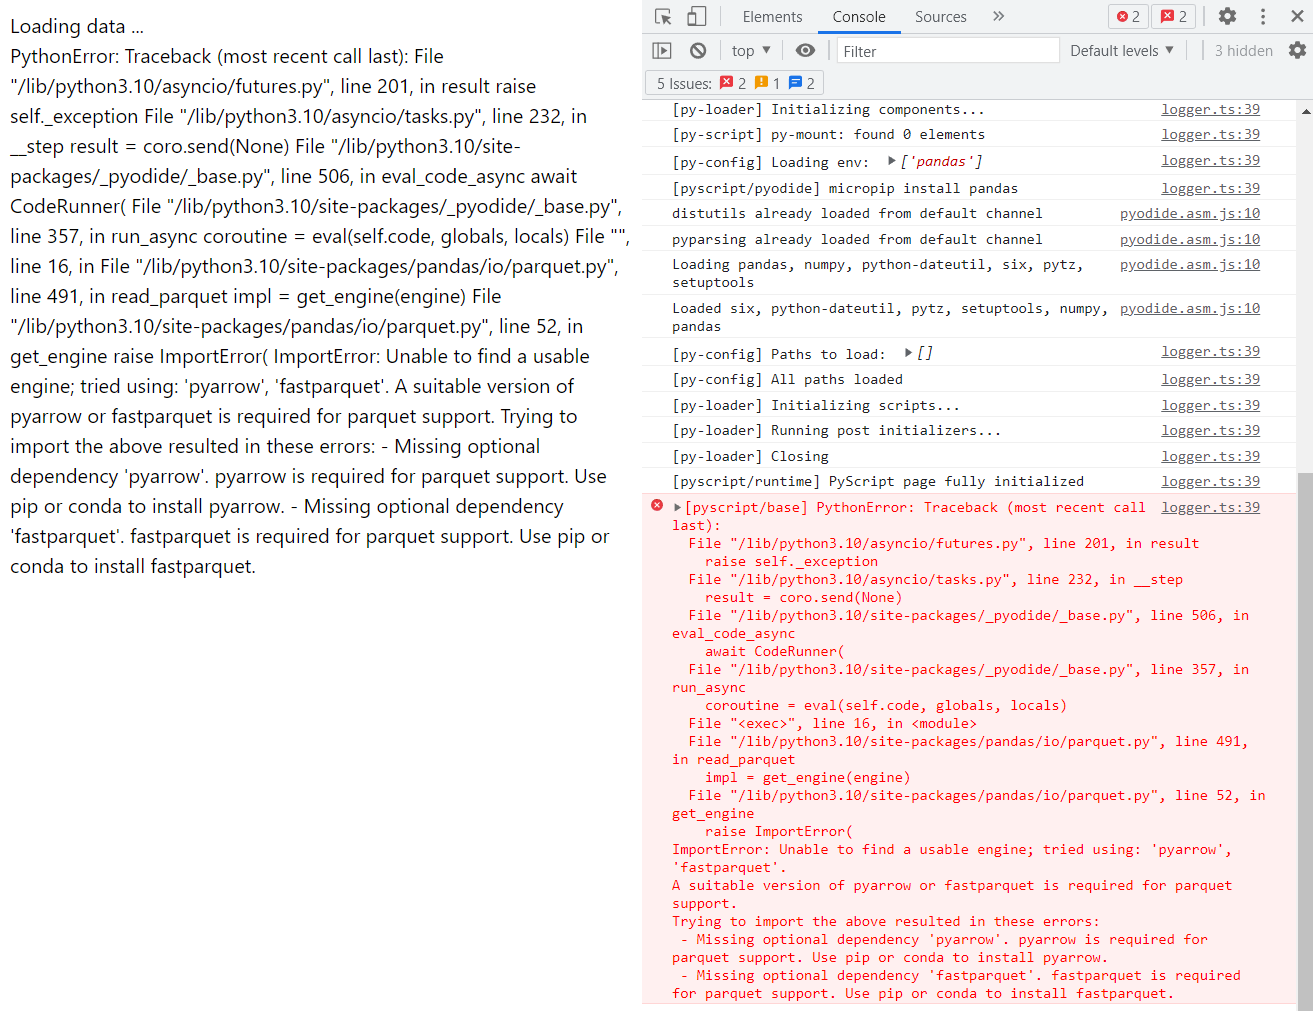Open the 5 Issues button

click(735, 83)
